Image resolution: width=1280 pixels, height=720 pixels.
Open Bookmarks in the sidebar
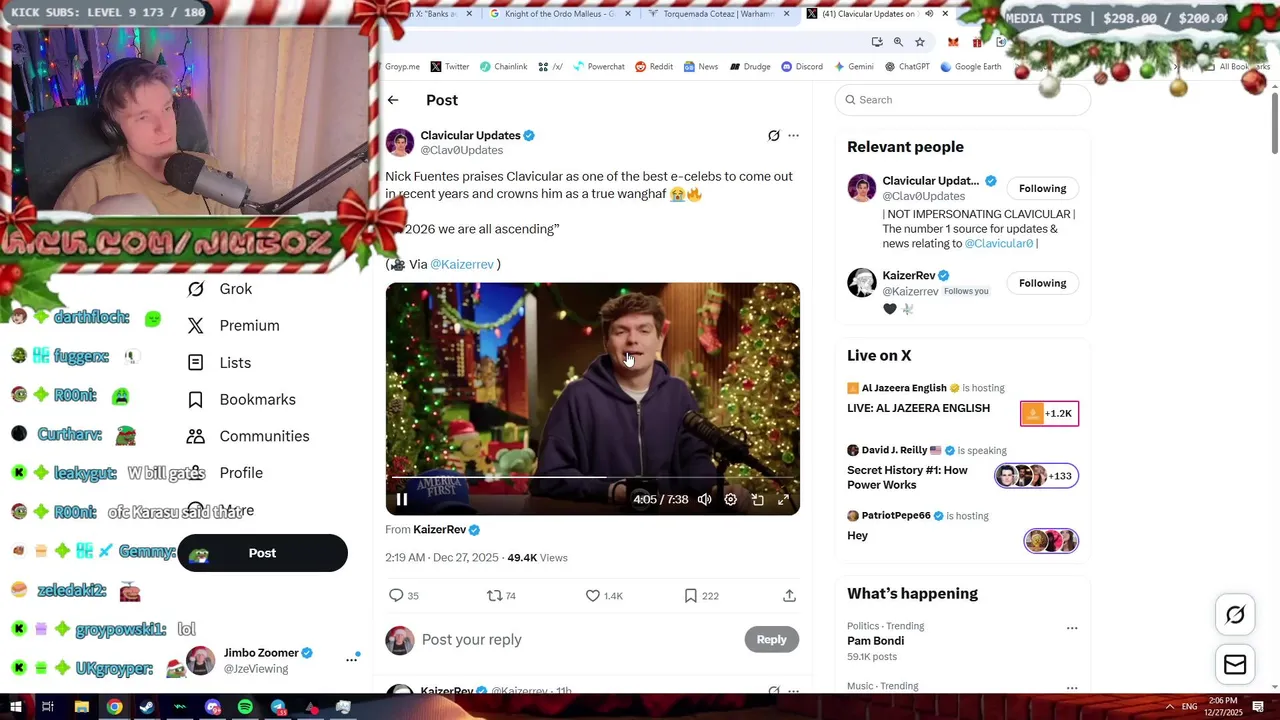257,400
